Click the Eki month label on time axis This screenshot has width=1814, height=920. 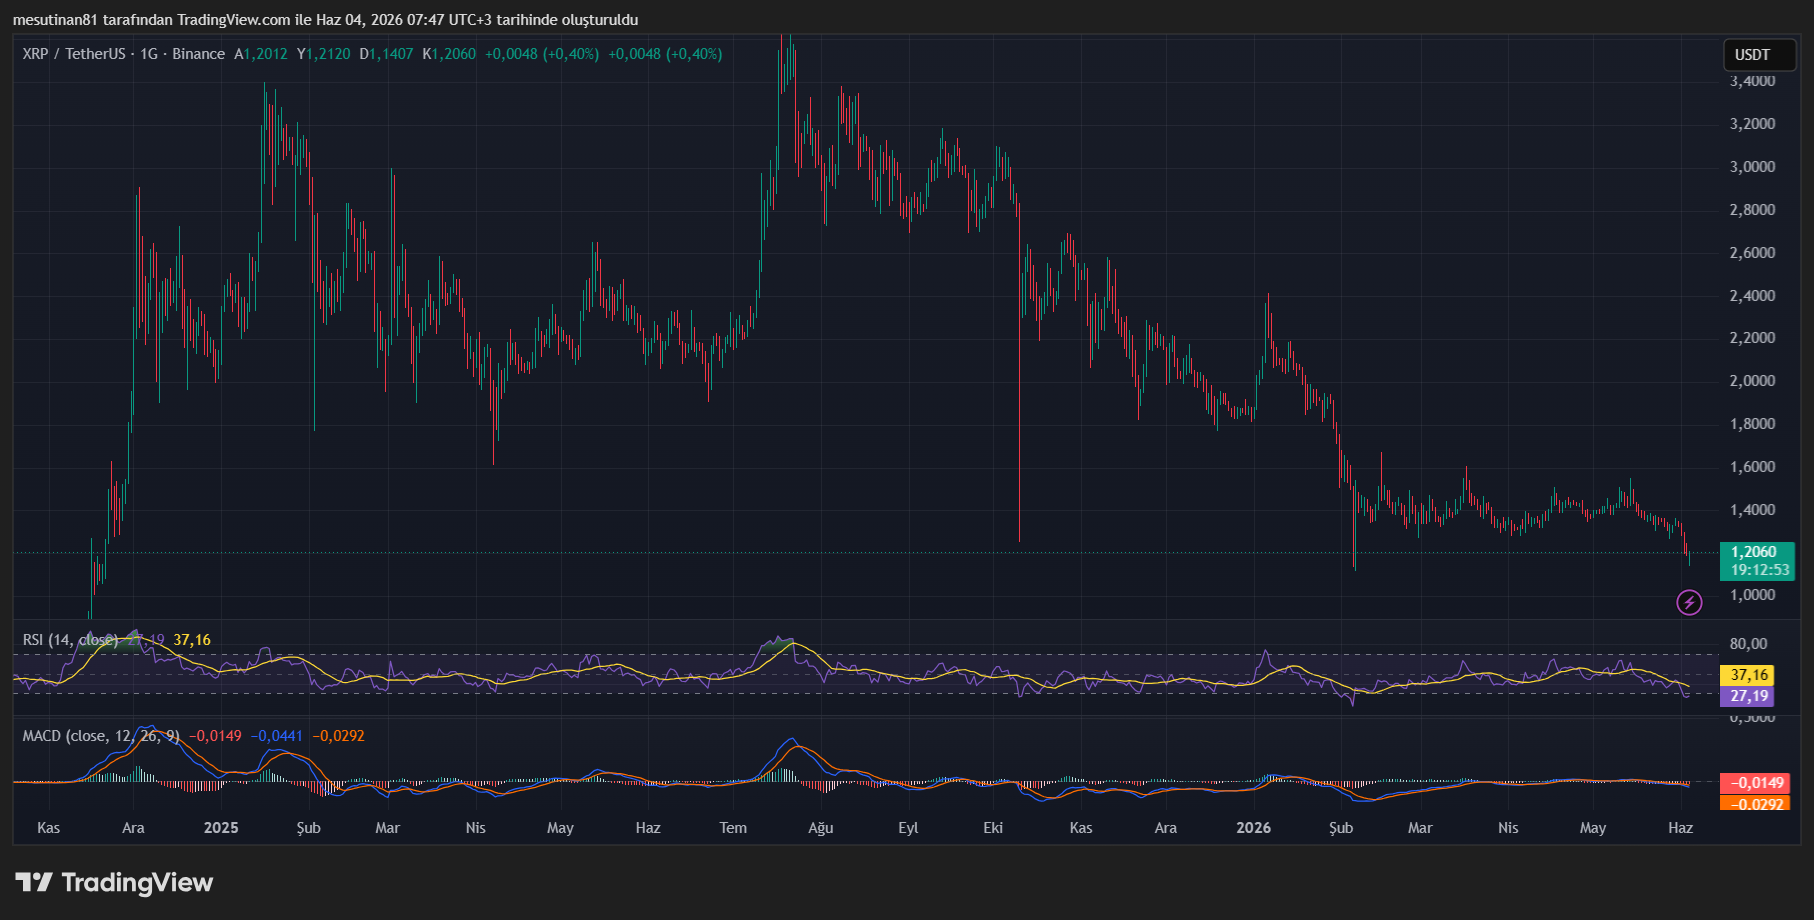[x=993, y=828]
